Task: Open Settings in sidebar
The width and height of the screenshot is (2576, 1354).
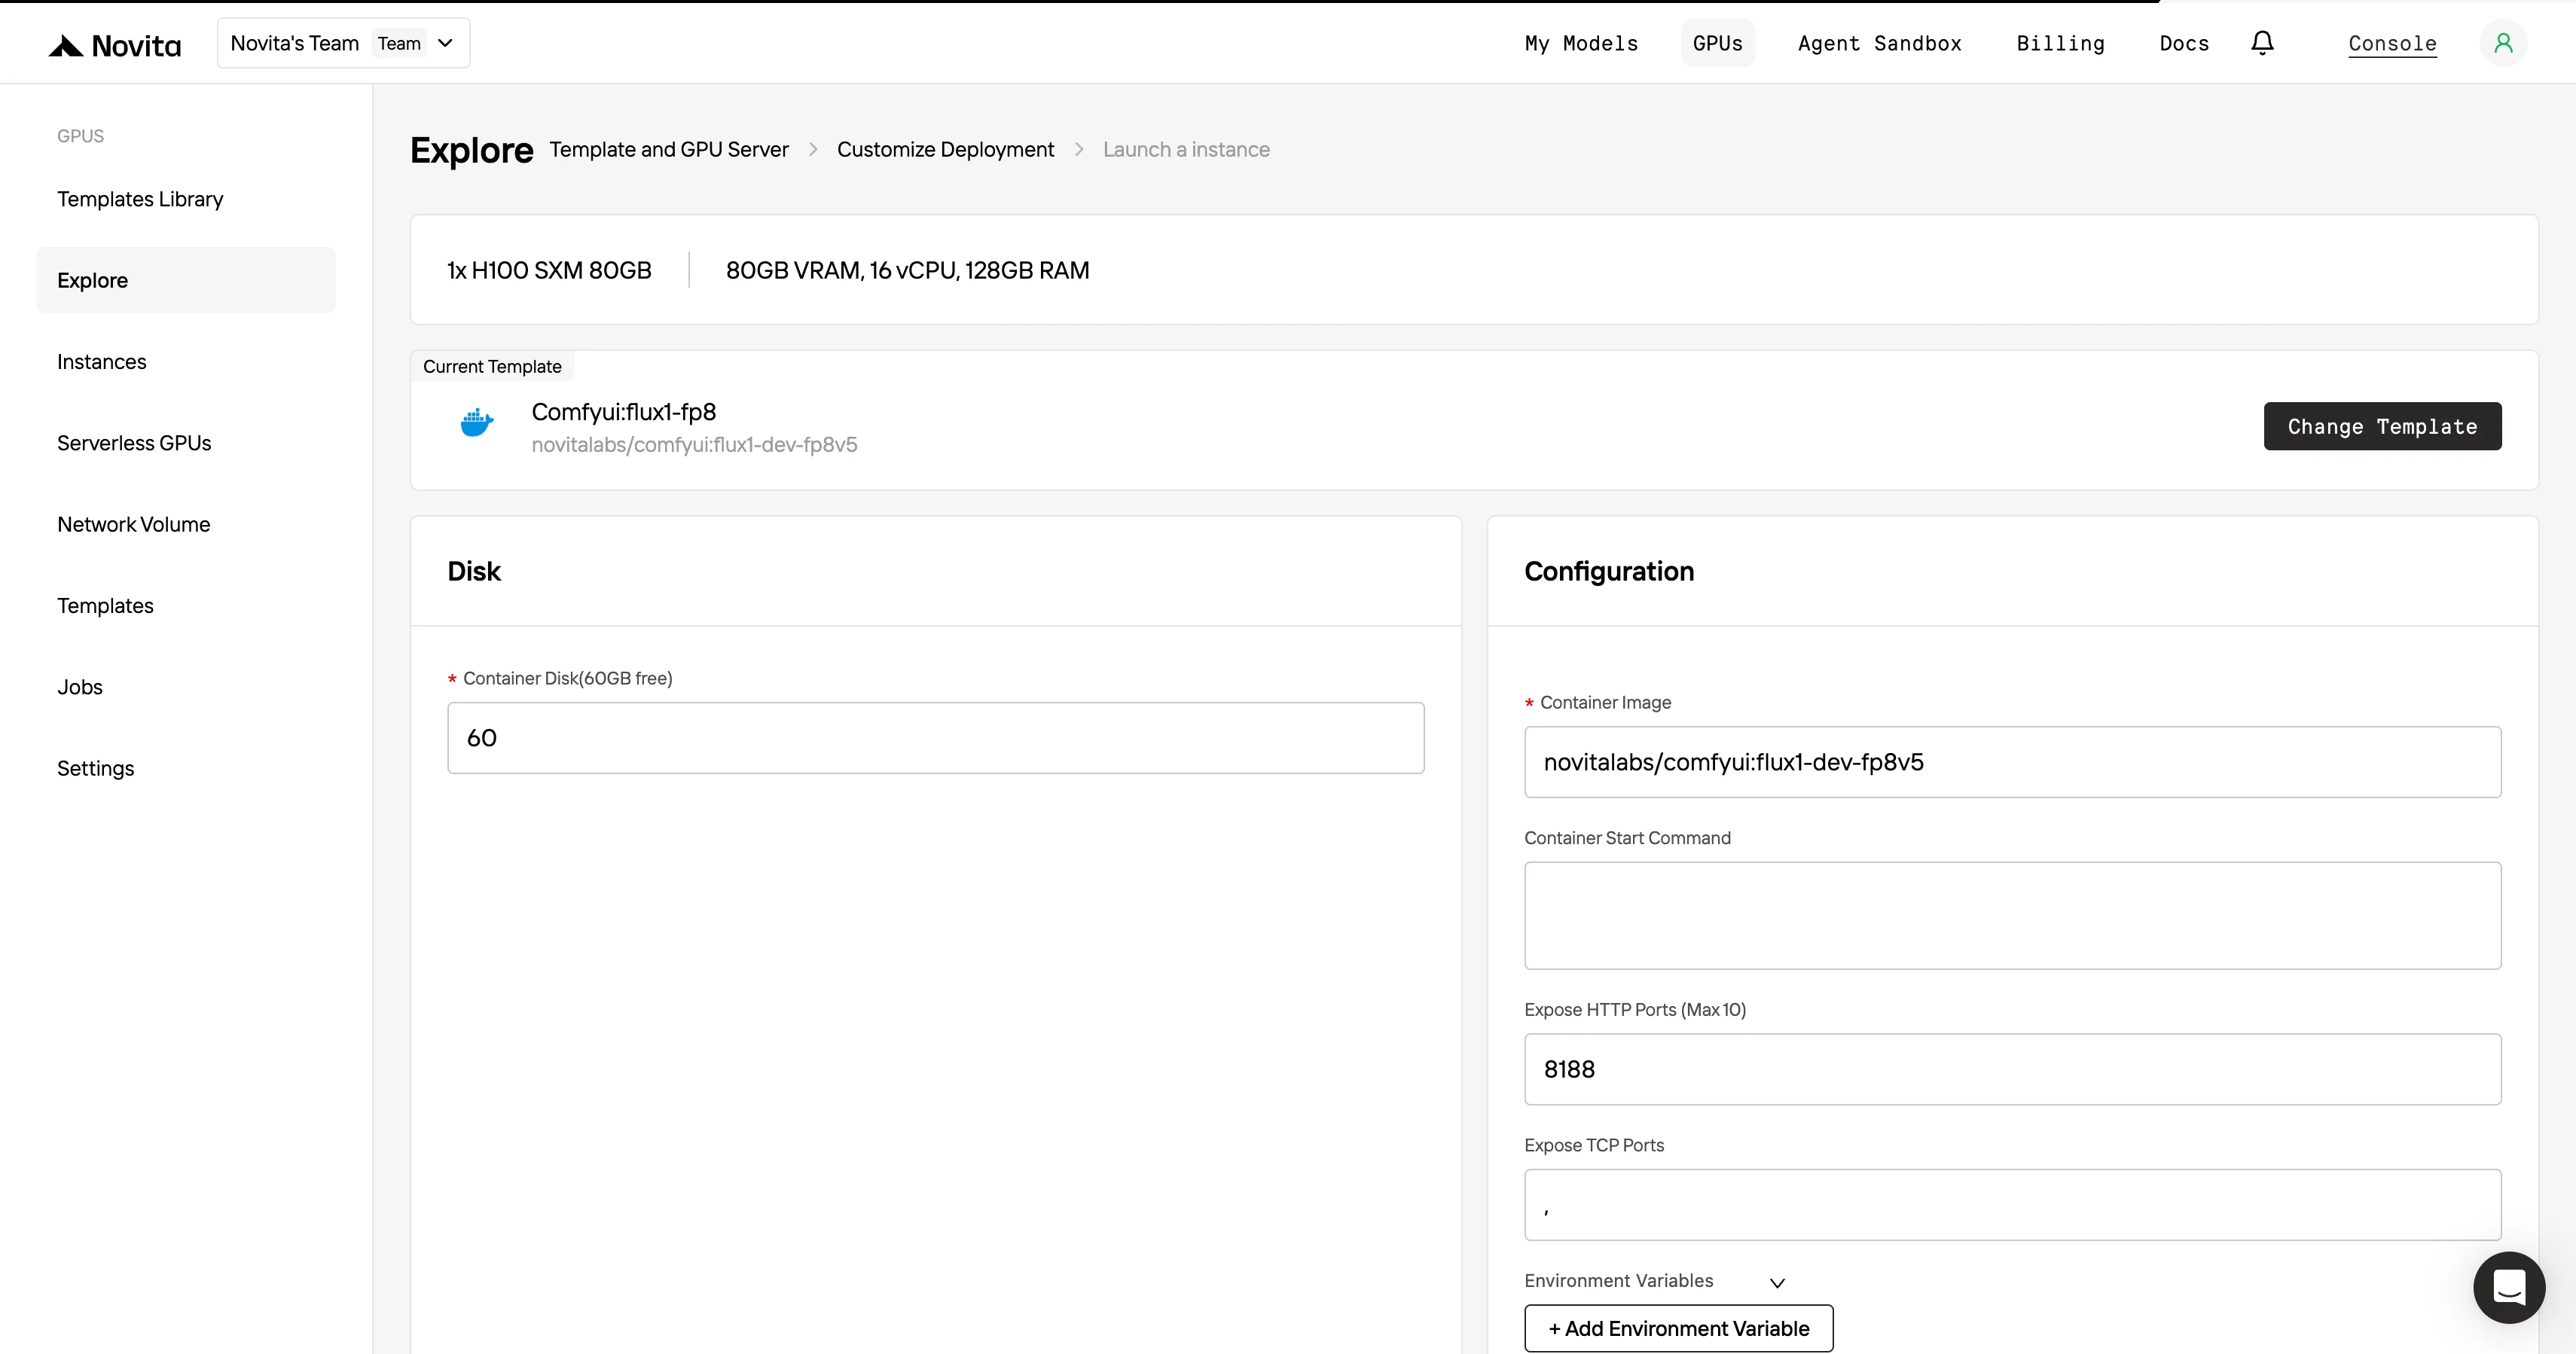Action: (x=186, y=768)
